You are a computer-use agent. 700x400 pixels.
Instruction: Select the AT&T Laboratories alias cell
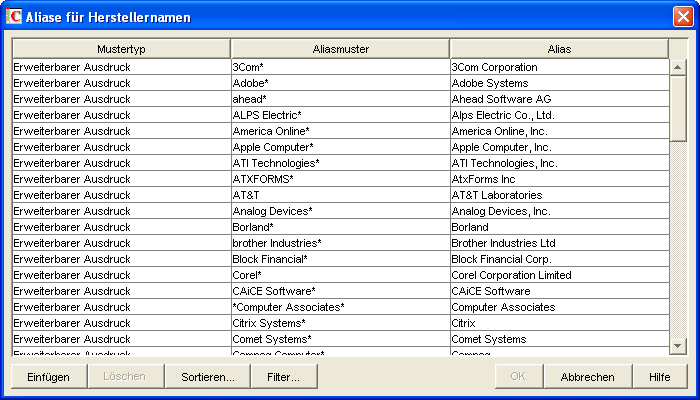click(559, 195)
